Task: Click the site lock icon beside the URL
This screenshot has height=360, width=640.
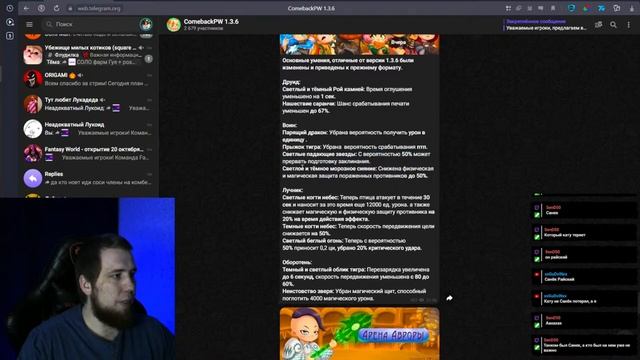Action: (71, 8)
